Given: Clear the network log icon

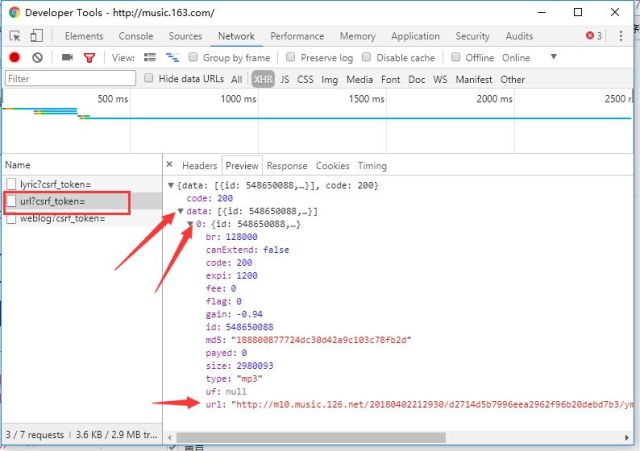Looking at the screenshot, I should click(x=38, y=58).
